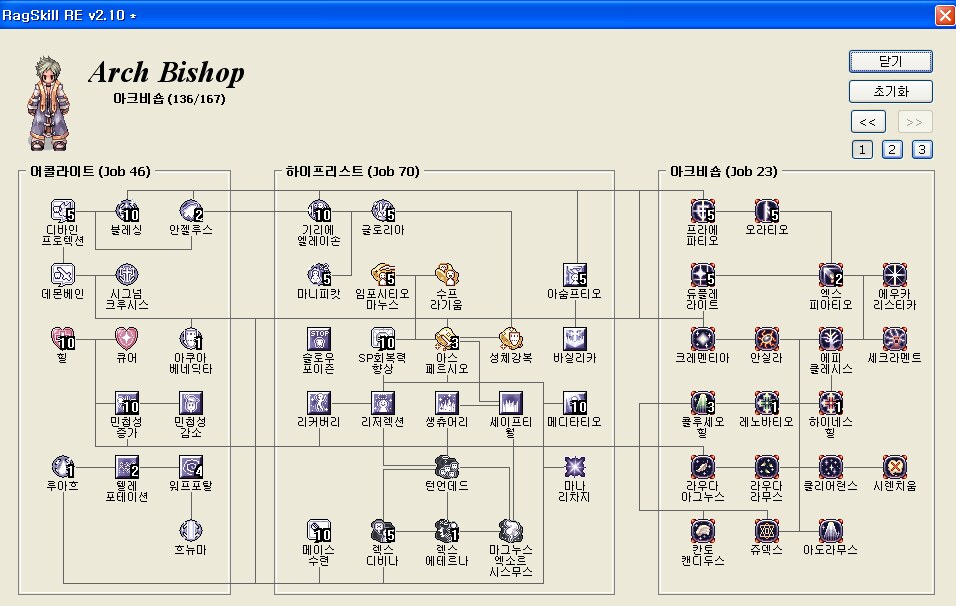Switch to skill page 1
The image size is (956, 606).
point(862,150)
